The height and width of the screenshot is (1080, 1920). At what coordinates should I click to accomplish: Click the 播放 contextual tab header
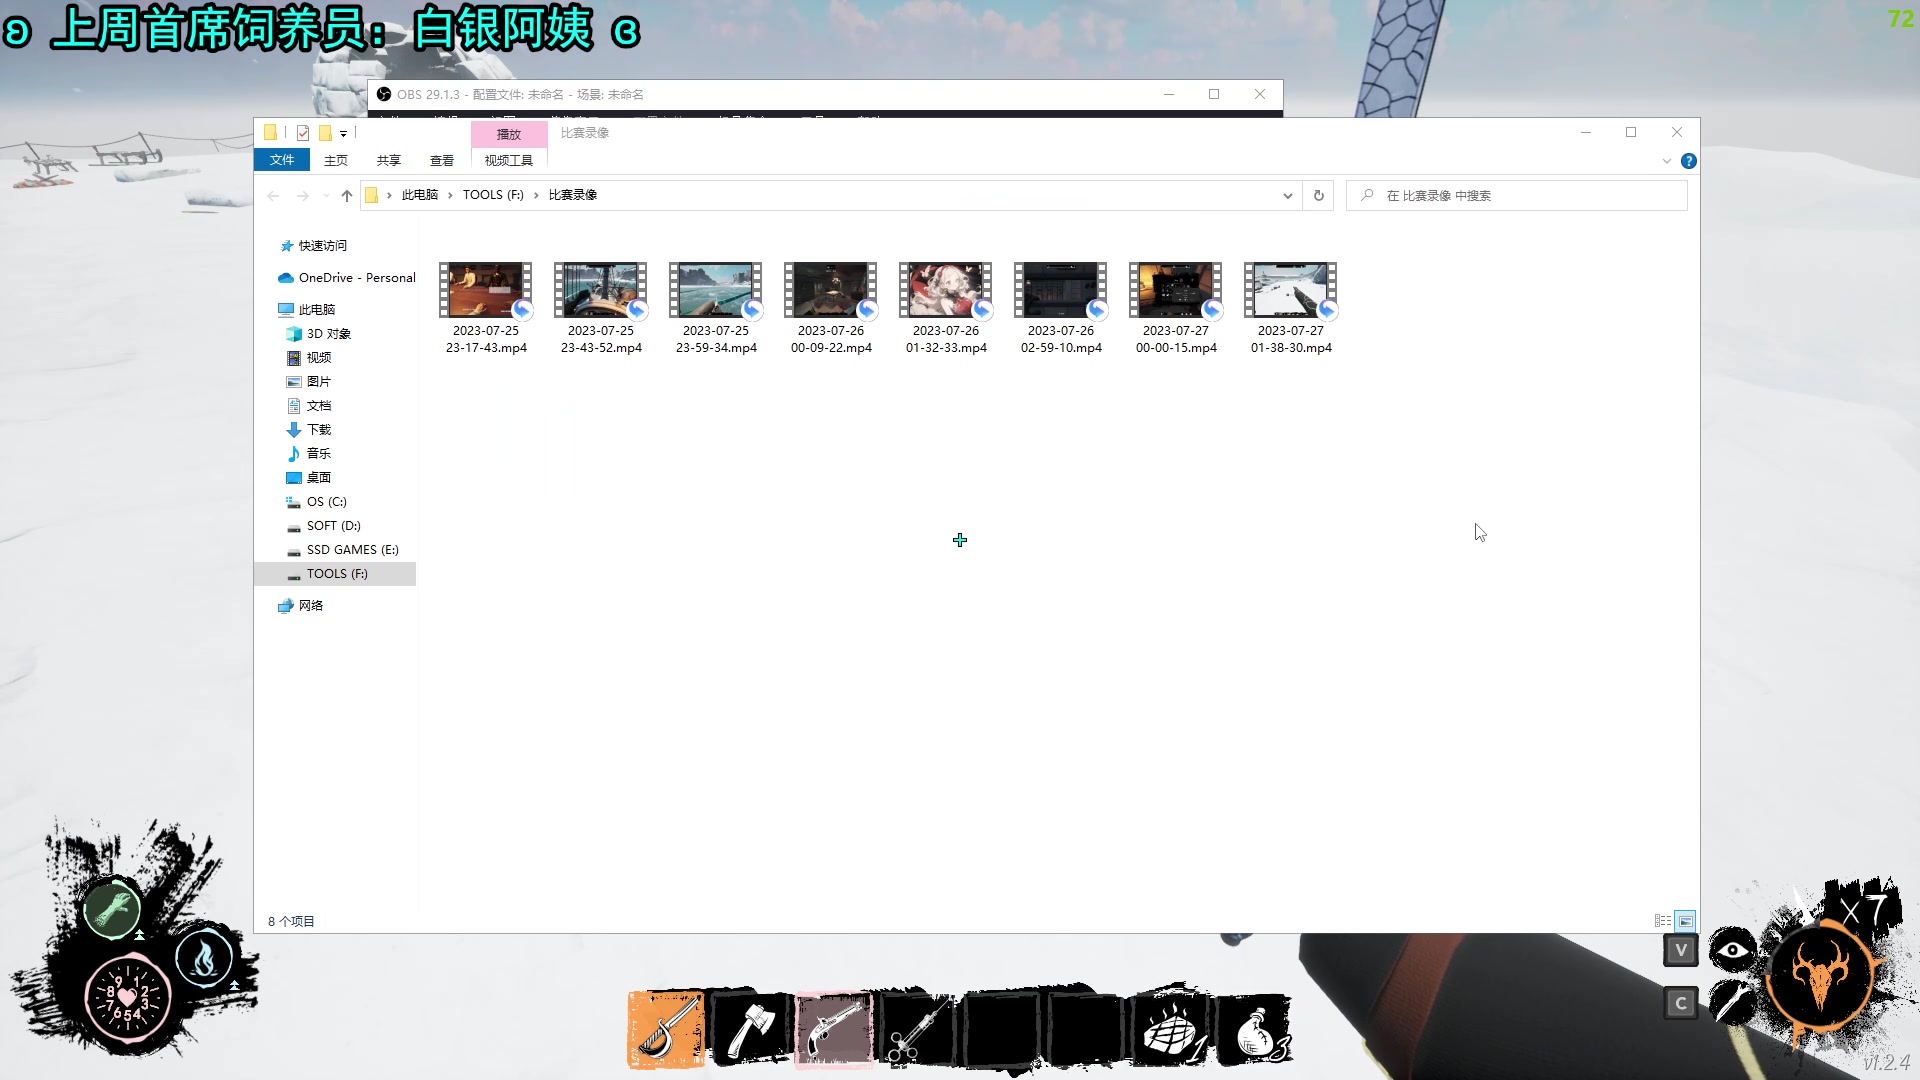coord(509,134)
